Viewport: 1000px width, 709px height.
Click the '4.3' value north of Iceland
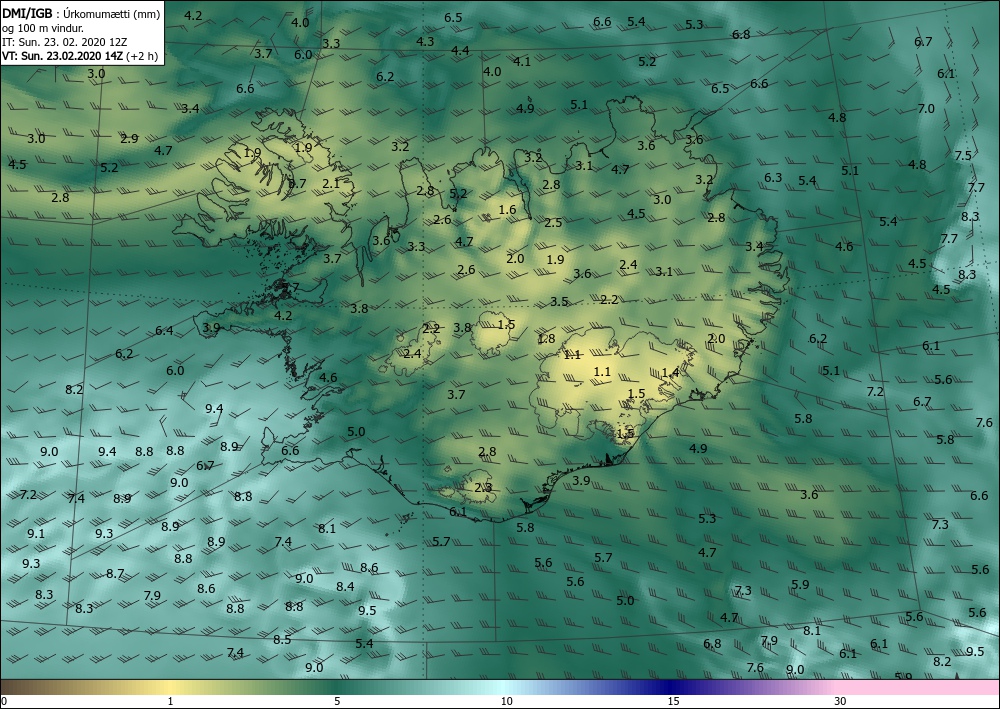coord(425,41)
